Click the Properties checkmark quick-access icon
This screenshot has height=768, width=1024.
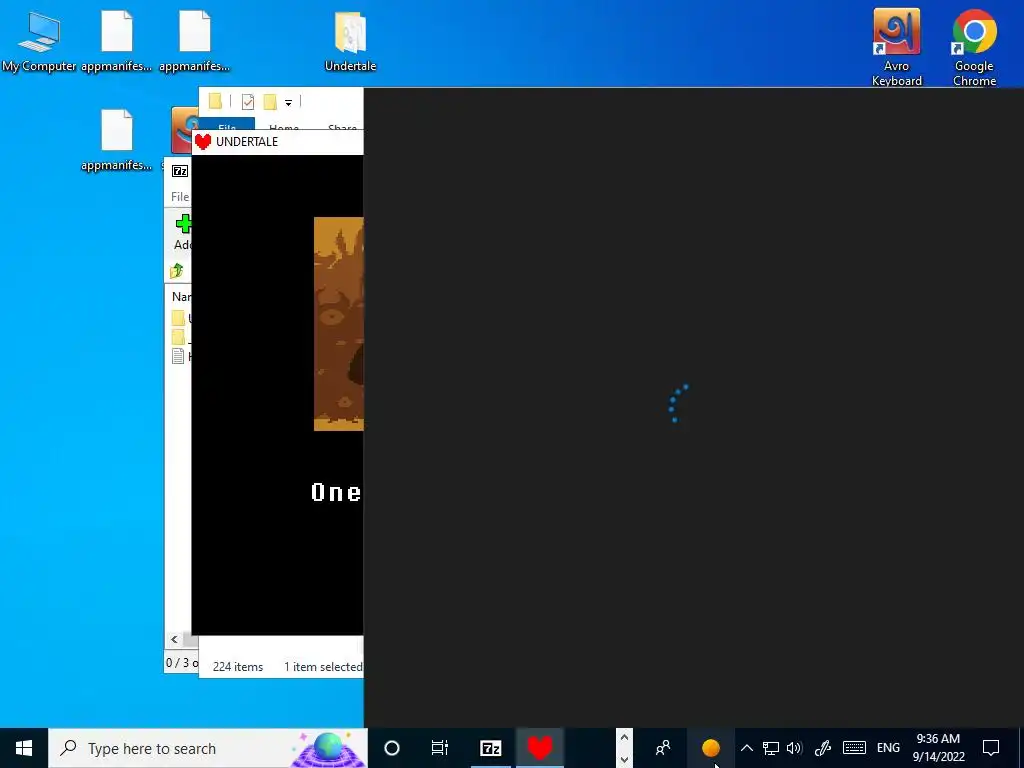click(x=248, y=102)
